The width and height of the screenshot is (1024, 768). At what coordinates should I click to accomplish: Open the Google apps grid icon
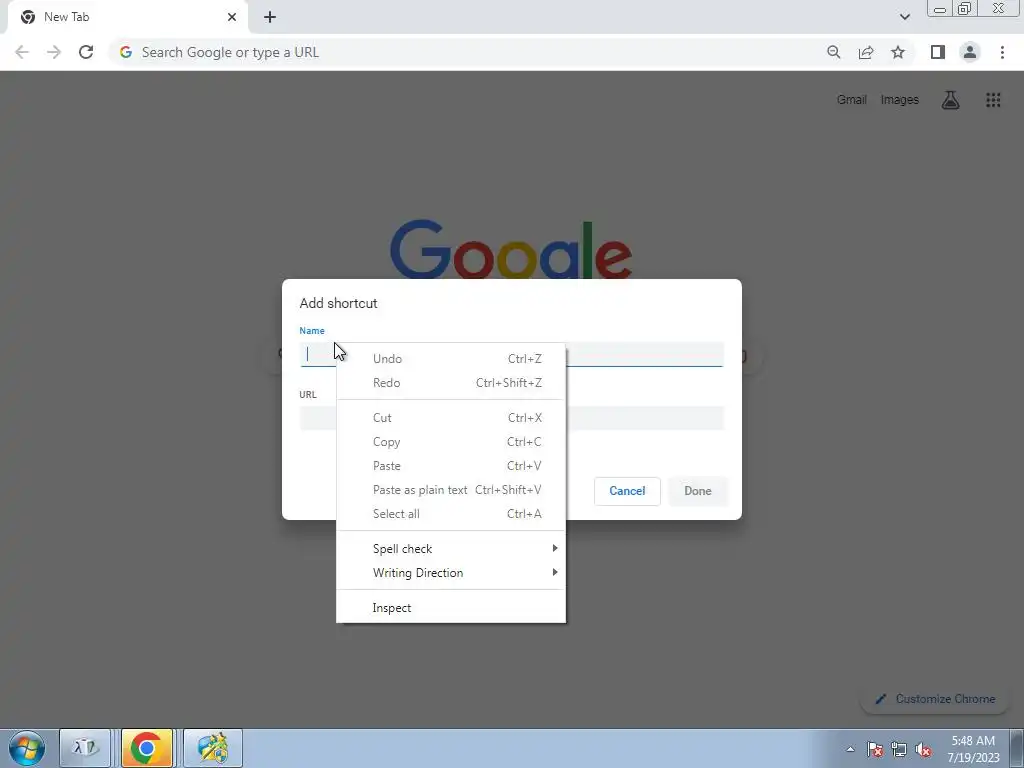tap(993, 100)
